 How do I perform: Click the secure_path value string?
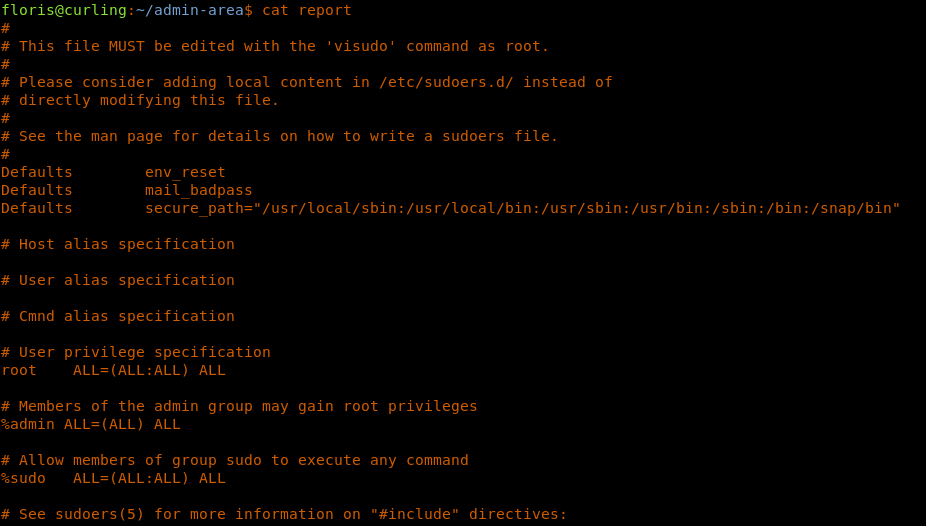coord(523,208)
